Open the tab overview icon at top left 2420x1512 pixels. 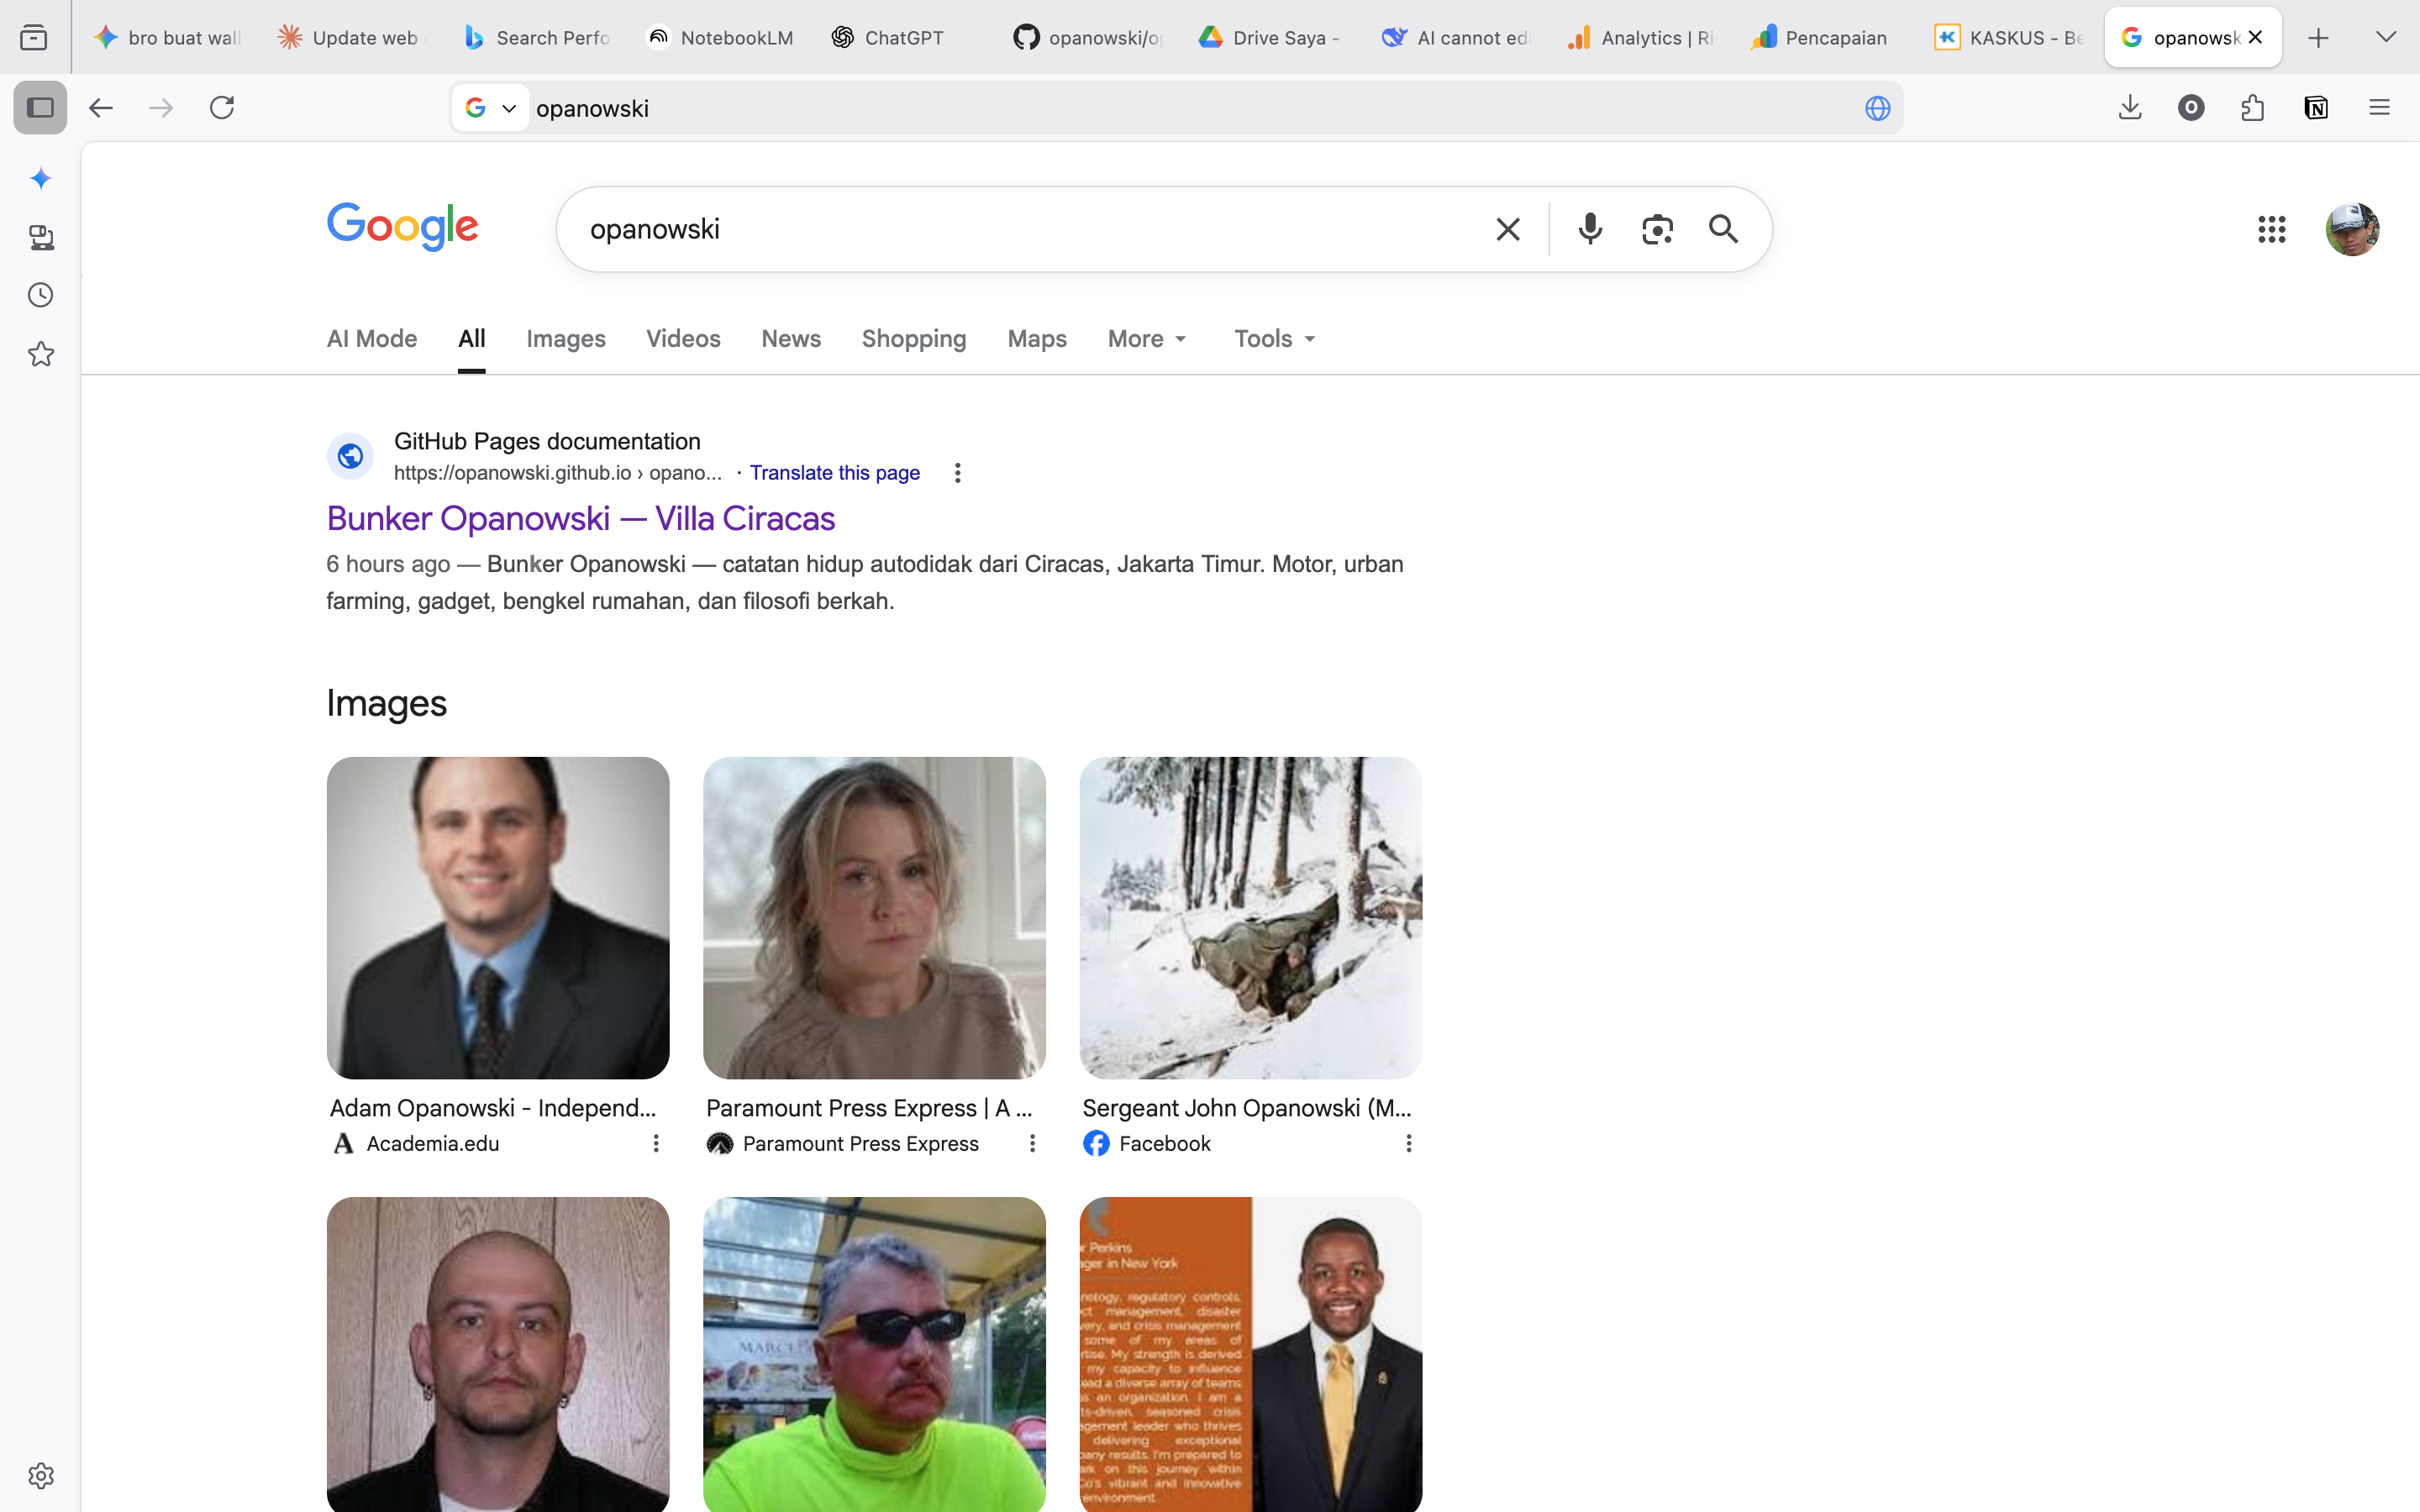(x=34, y=38)
